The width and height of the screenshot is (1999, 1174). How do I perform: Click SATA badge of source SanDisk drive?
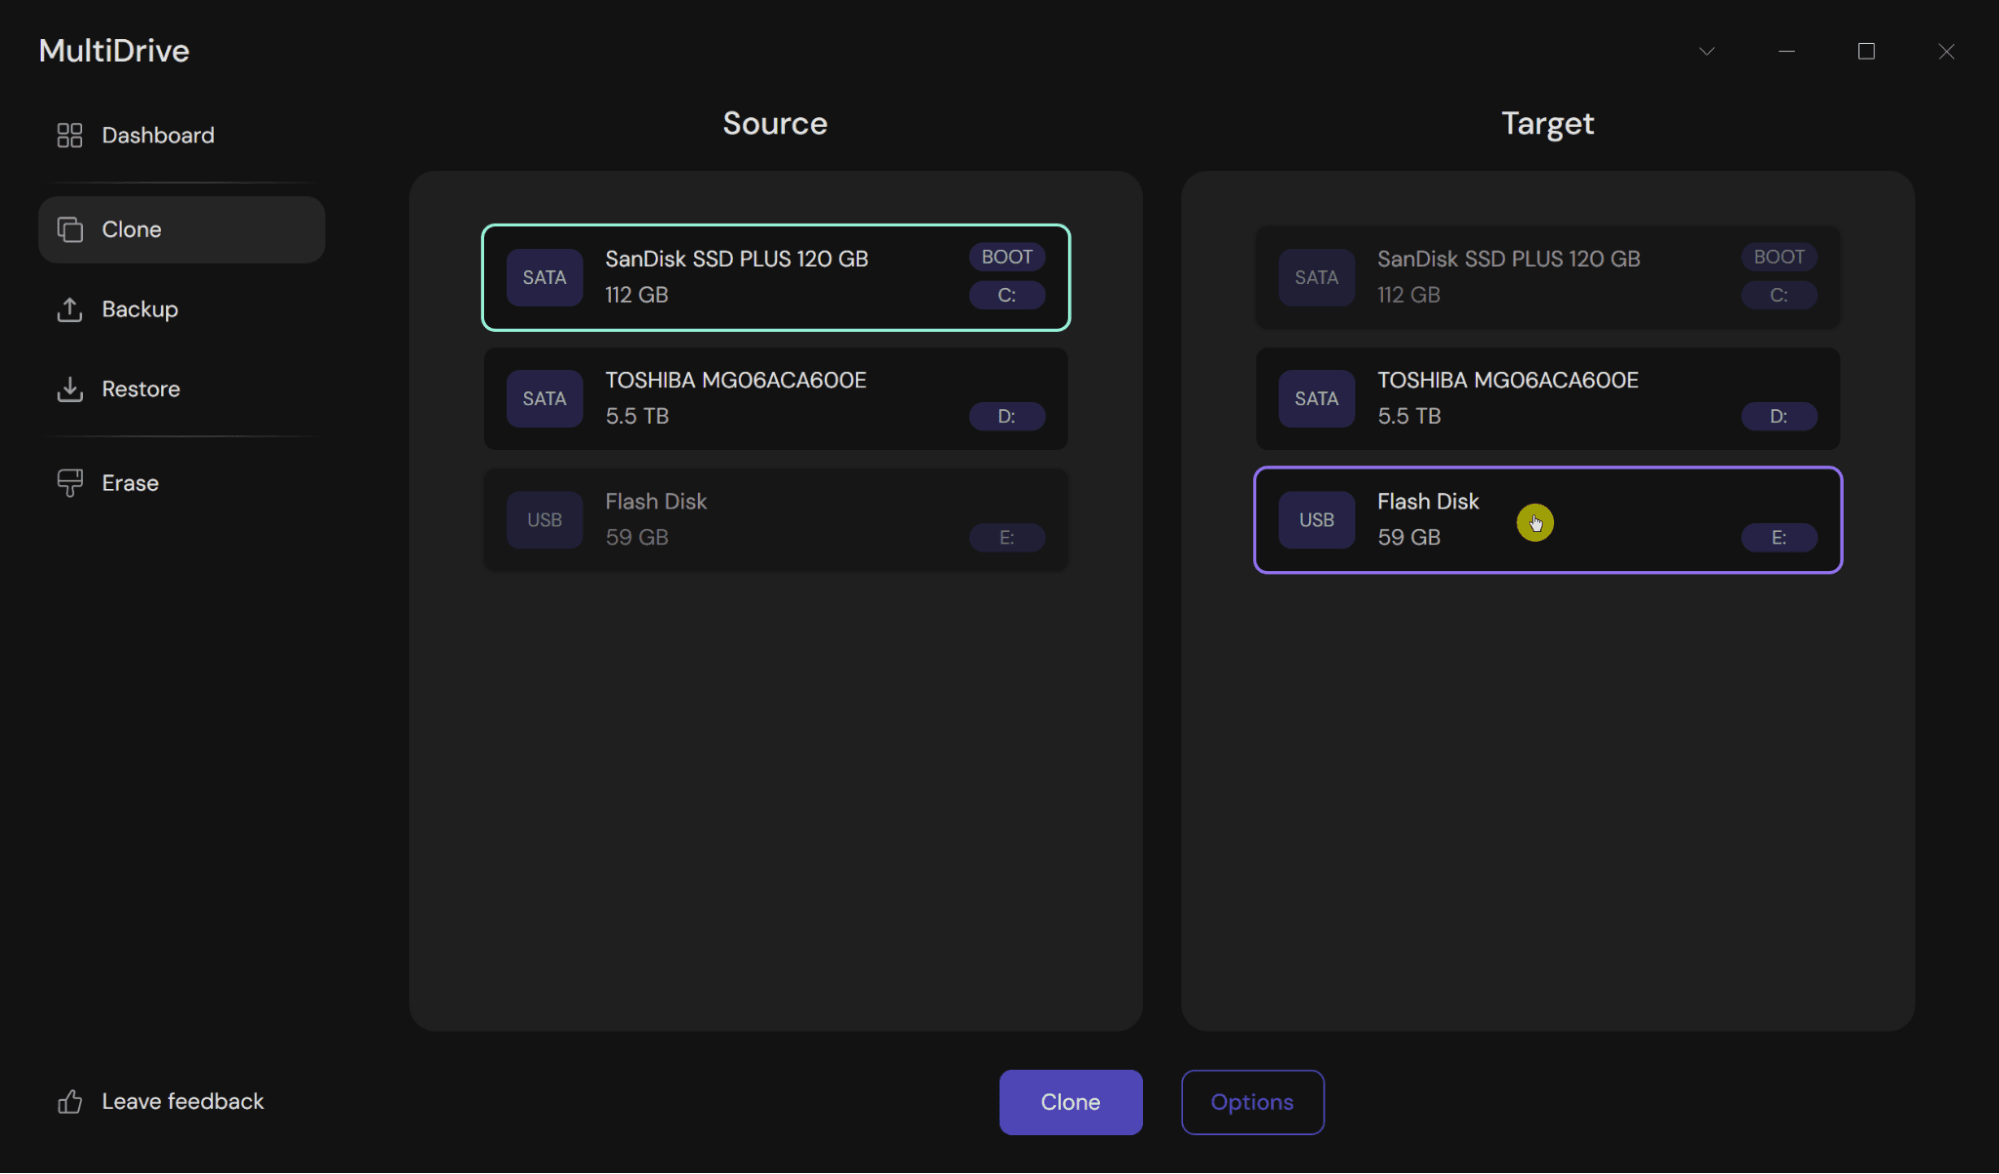(x=544, y=277)
